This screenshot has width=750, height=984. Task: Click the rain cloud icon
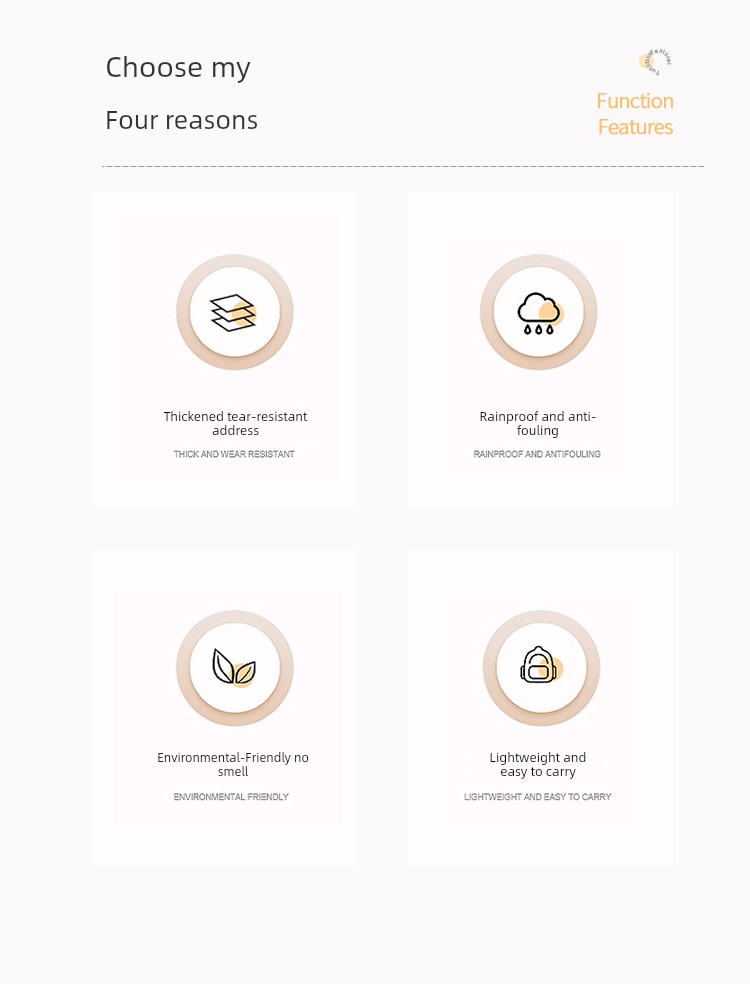pyautogui.click(x=540, y=313)
